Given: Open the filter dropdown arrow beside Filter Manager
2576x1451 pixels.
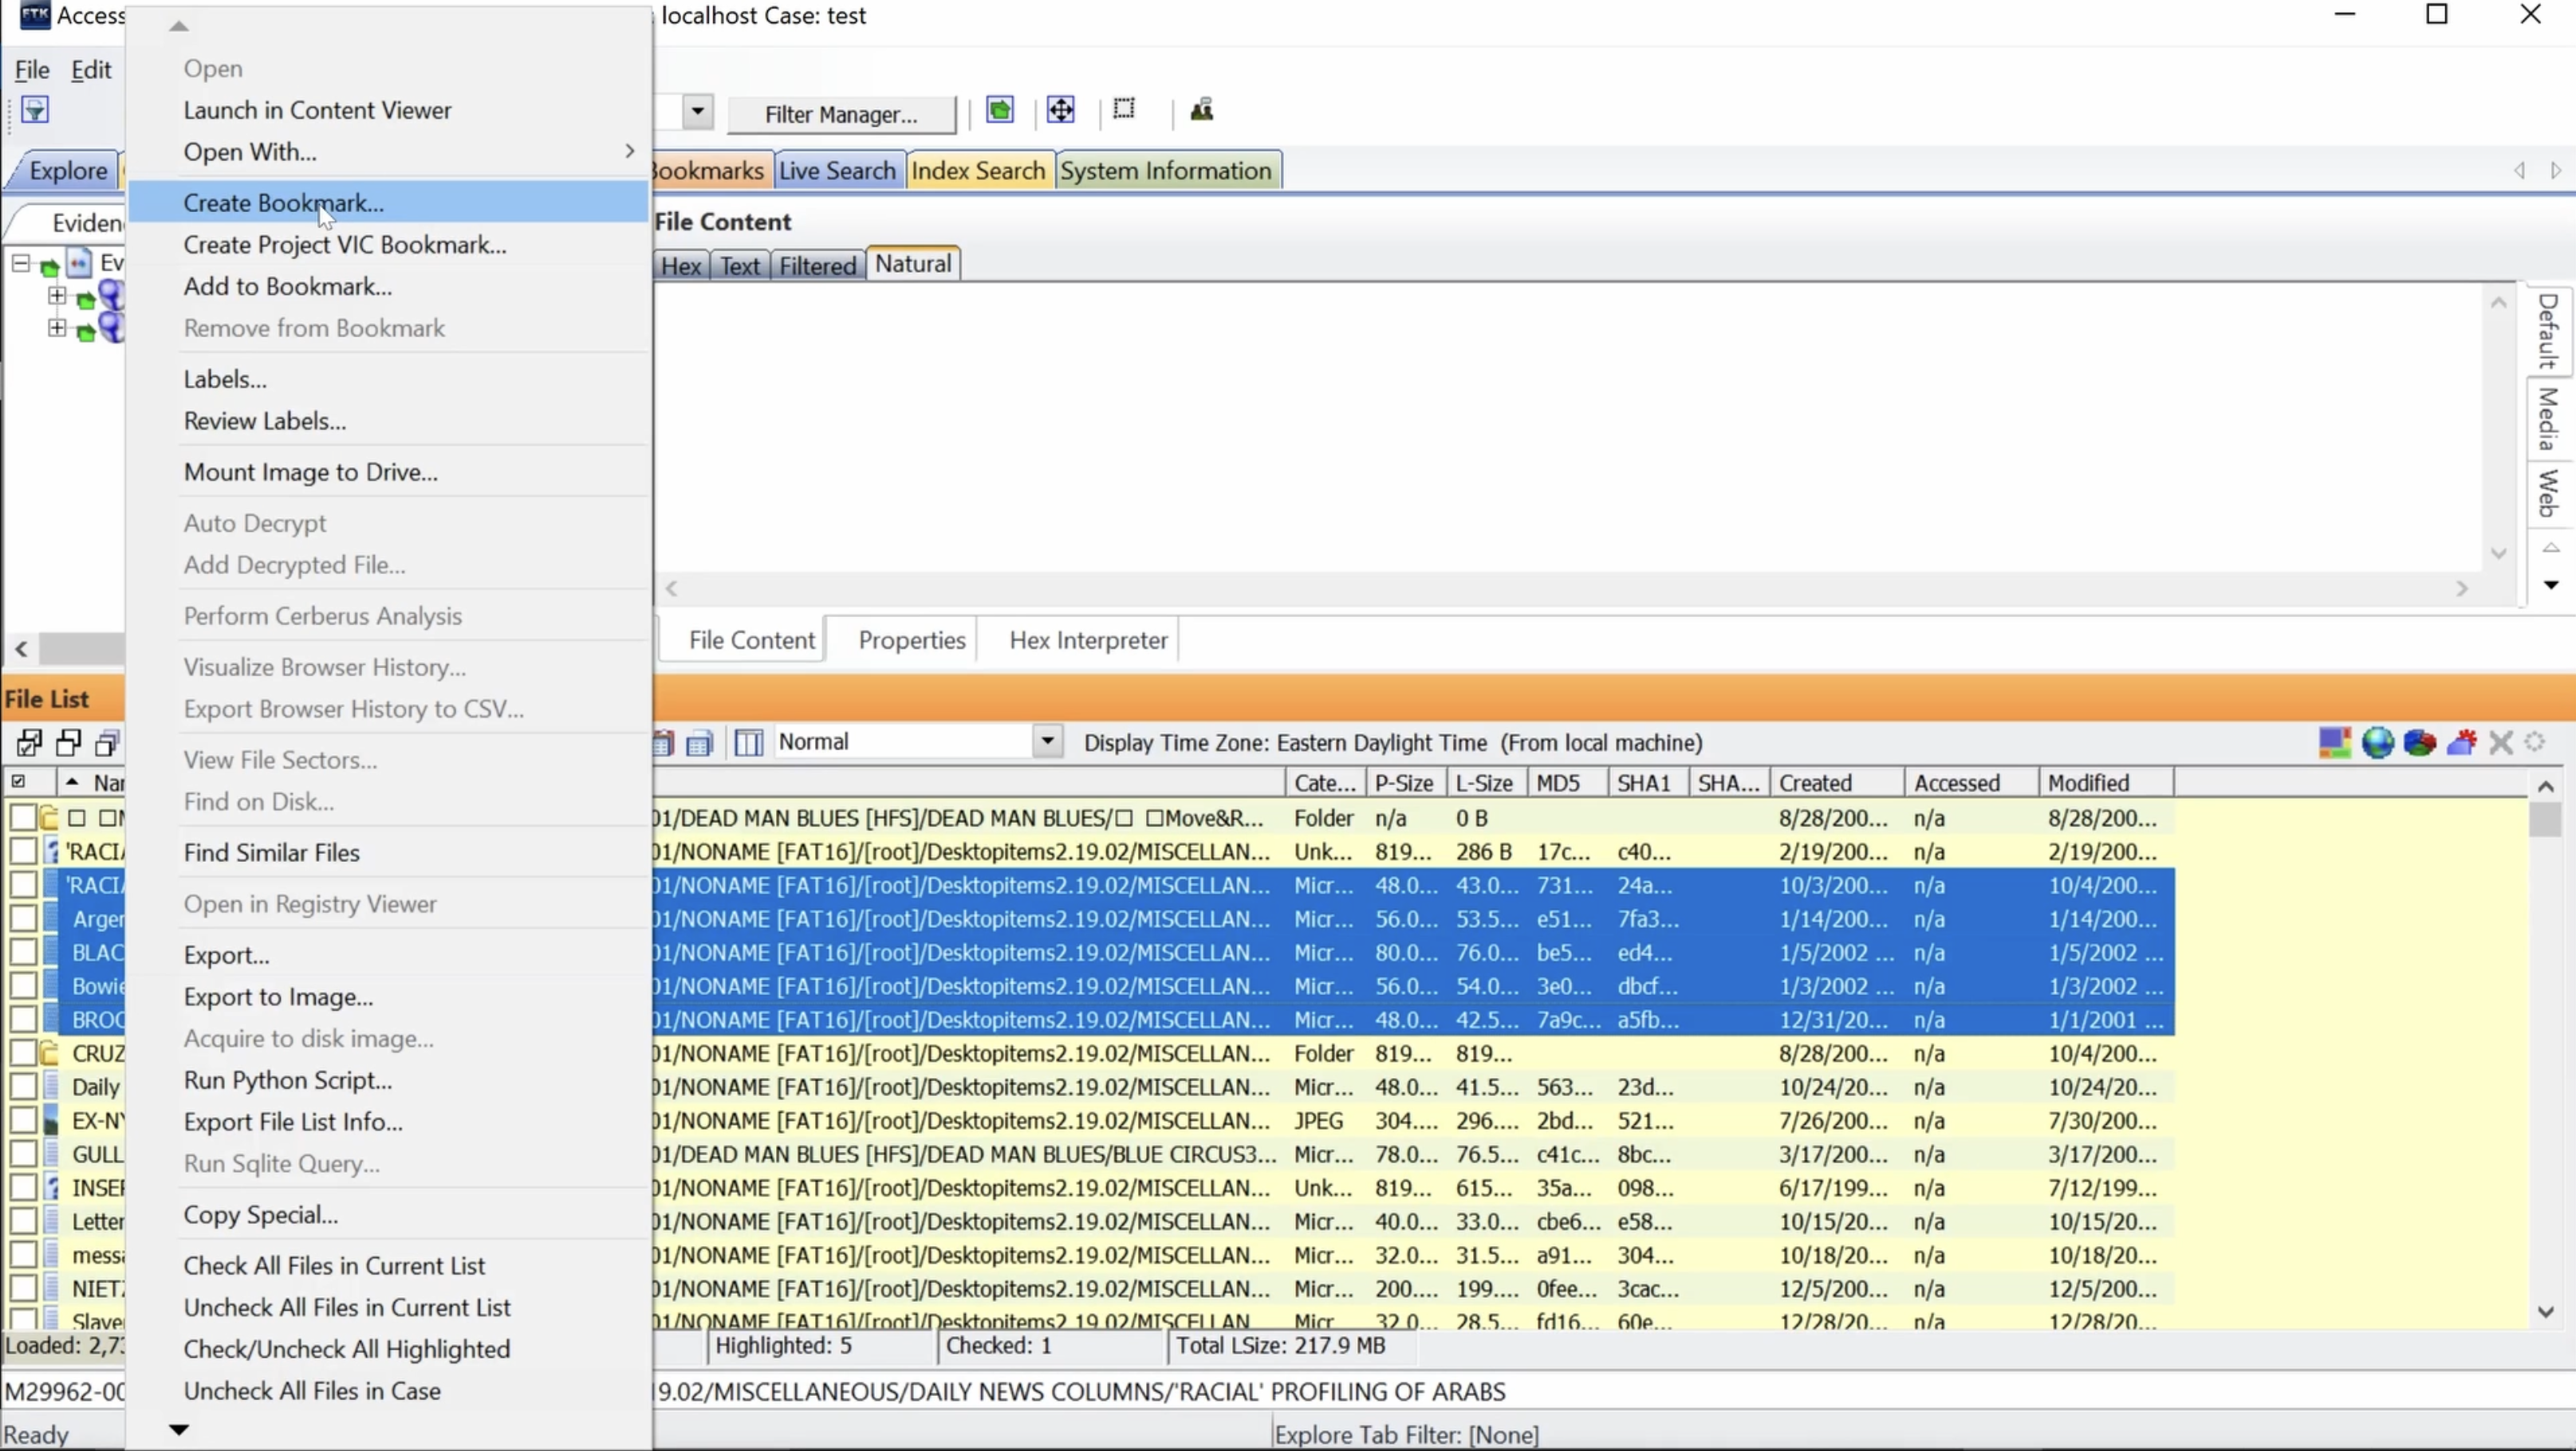Looking at the screenshot, I should tap(697, 112).
